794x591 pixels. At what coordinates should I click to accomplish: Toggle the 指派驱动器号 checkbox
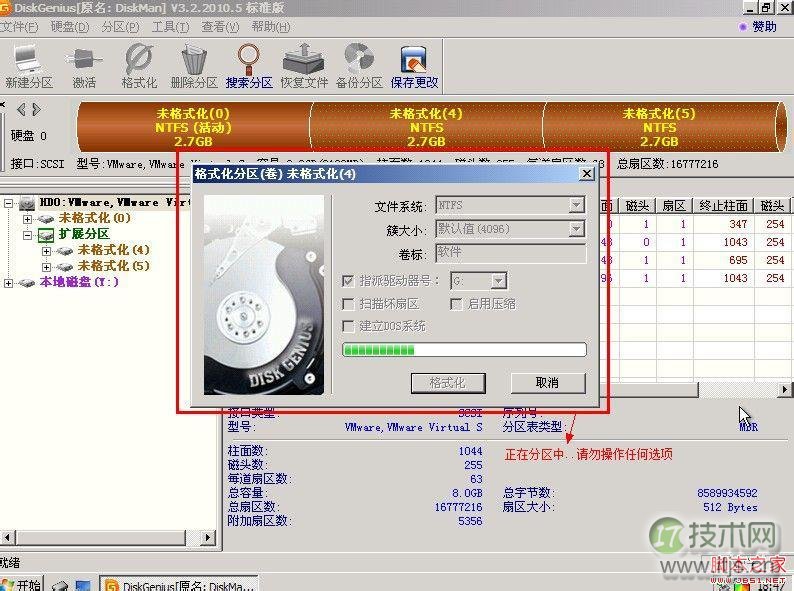click(349, 282)
